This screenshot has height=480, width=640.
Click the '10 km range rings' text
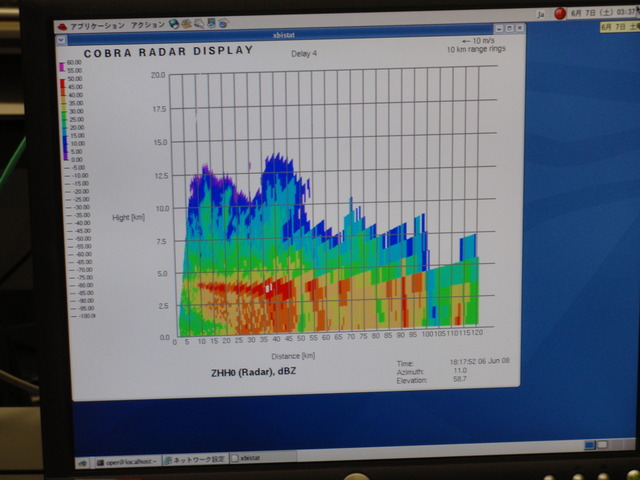pos(476,49)
